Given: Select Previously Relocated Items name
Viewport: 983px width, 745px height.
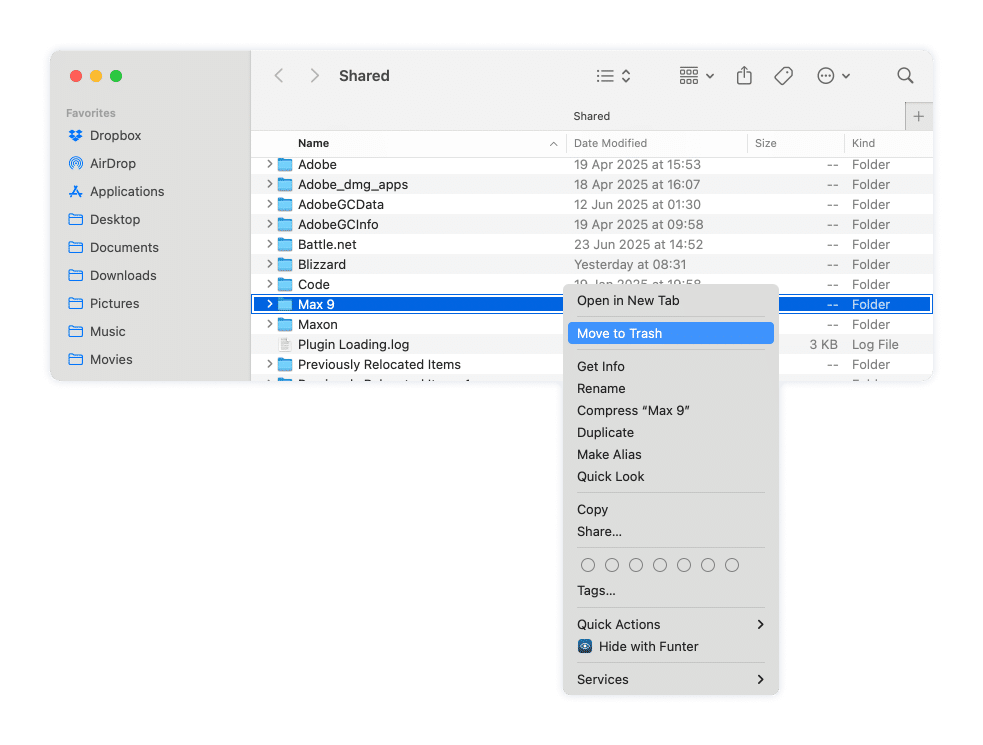Looking at the screenshot, I should (x=379, y=364).
